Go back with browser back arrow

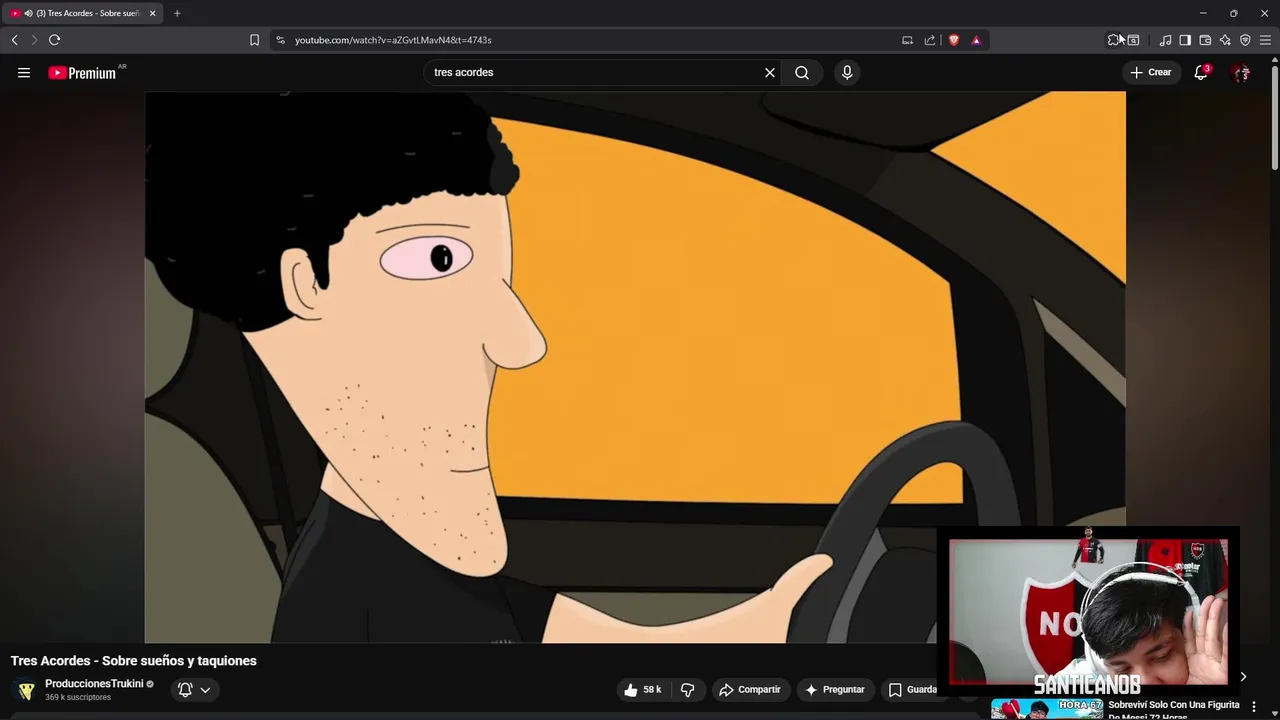[x=14, y=40]
